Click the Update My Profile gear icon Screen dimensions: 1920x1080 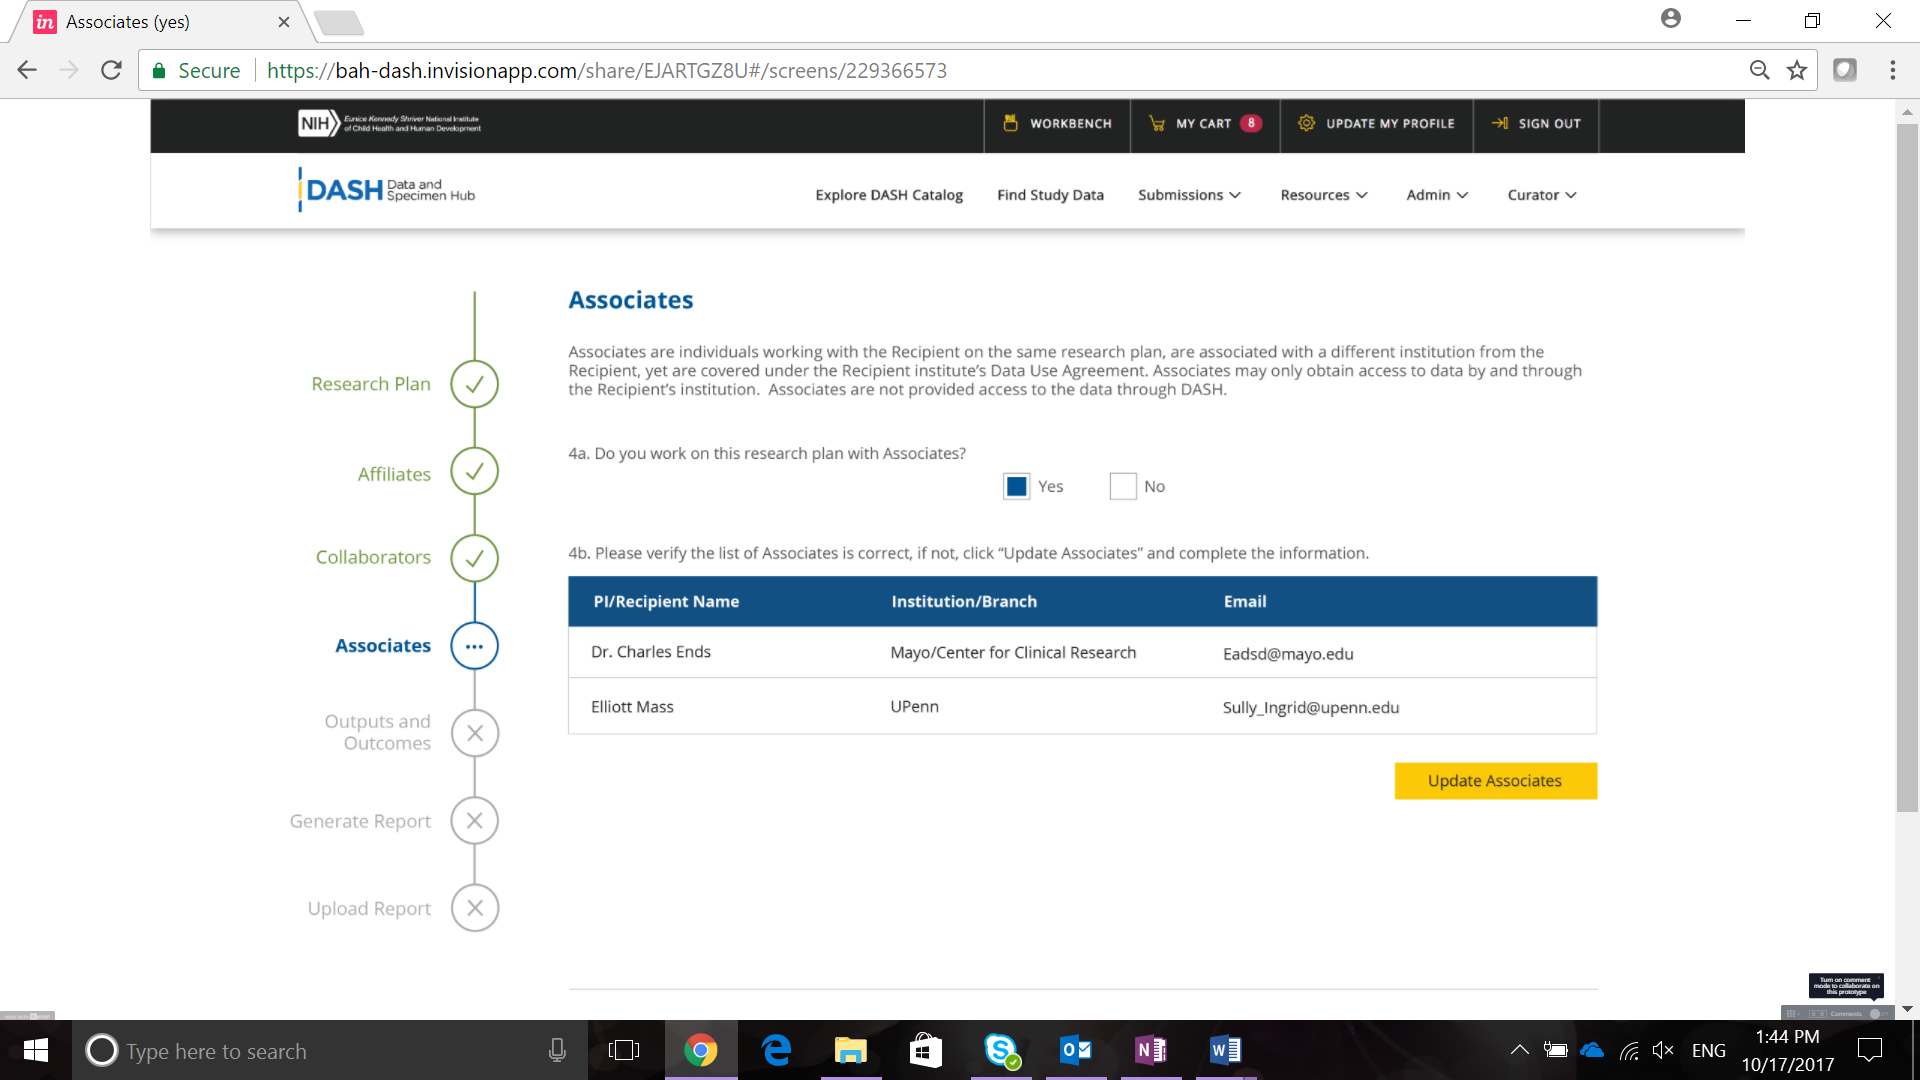pos(1306,123)
